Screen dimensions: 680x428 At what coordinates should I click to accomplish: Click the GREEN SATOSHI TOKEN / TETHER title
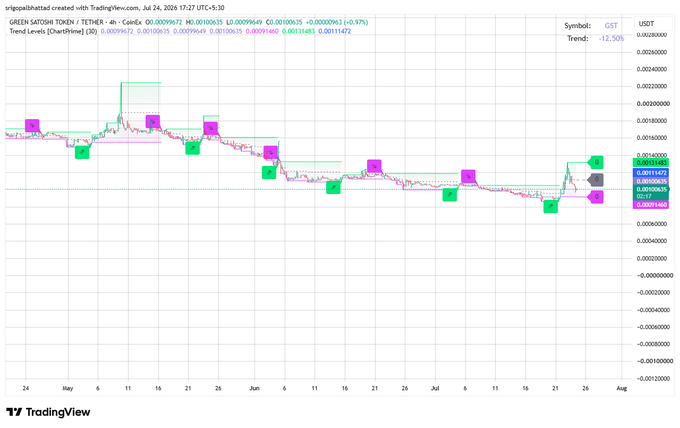coord(56,22)
